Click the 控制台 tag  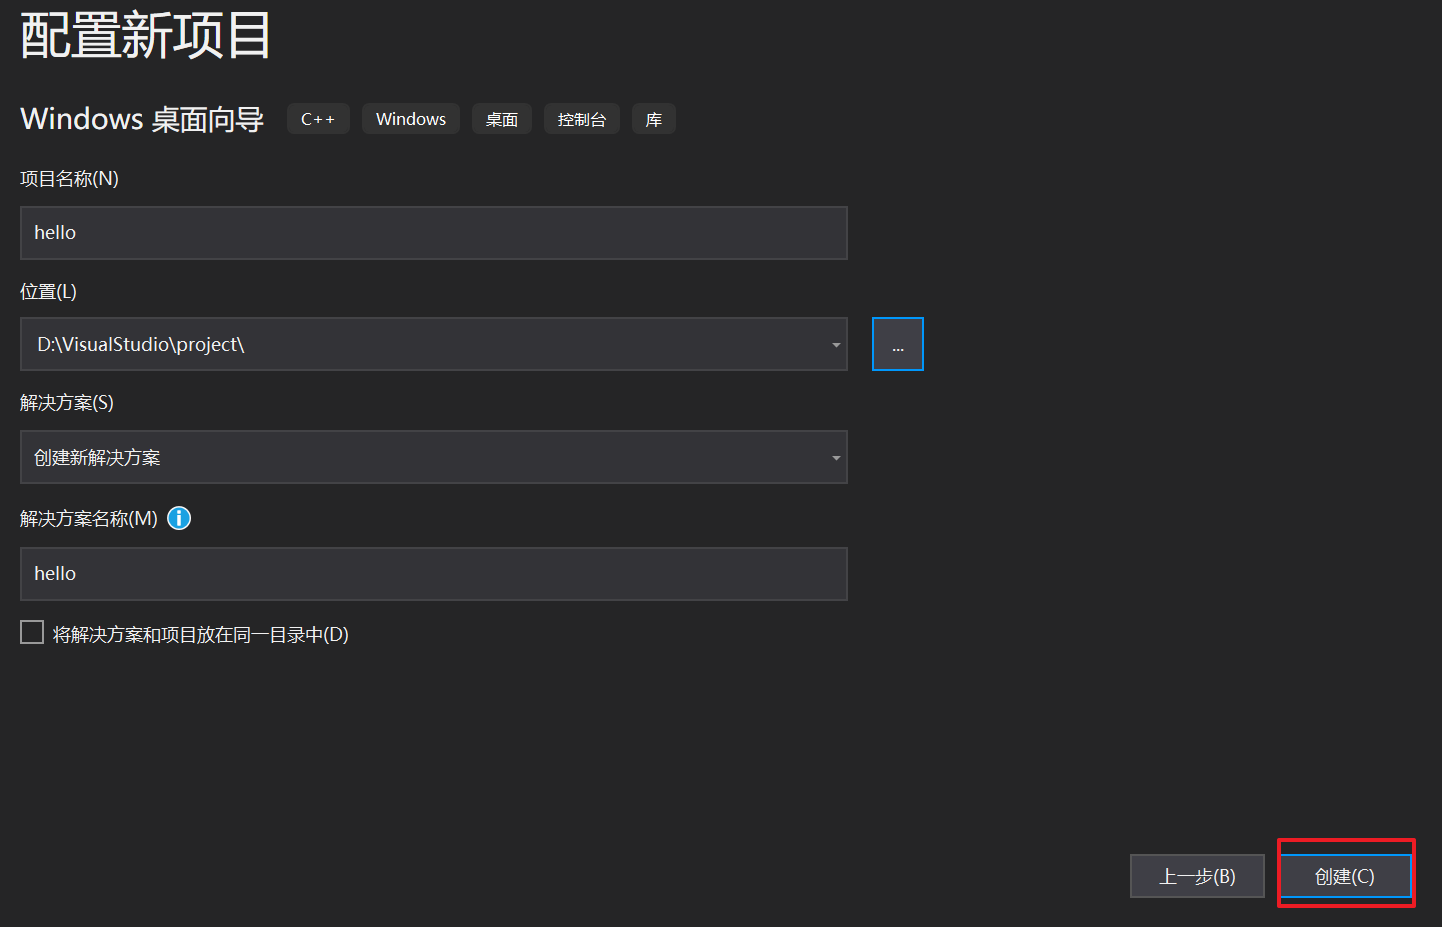pyautogui.click(x=582, y=119)
